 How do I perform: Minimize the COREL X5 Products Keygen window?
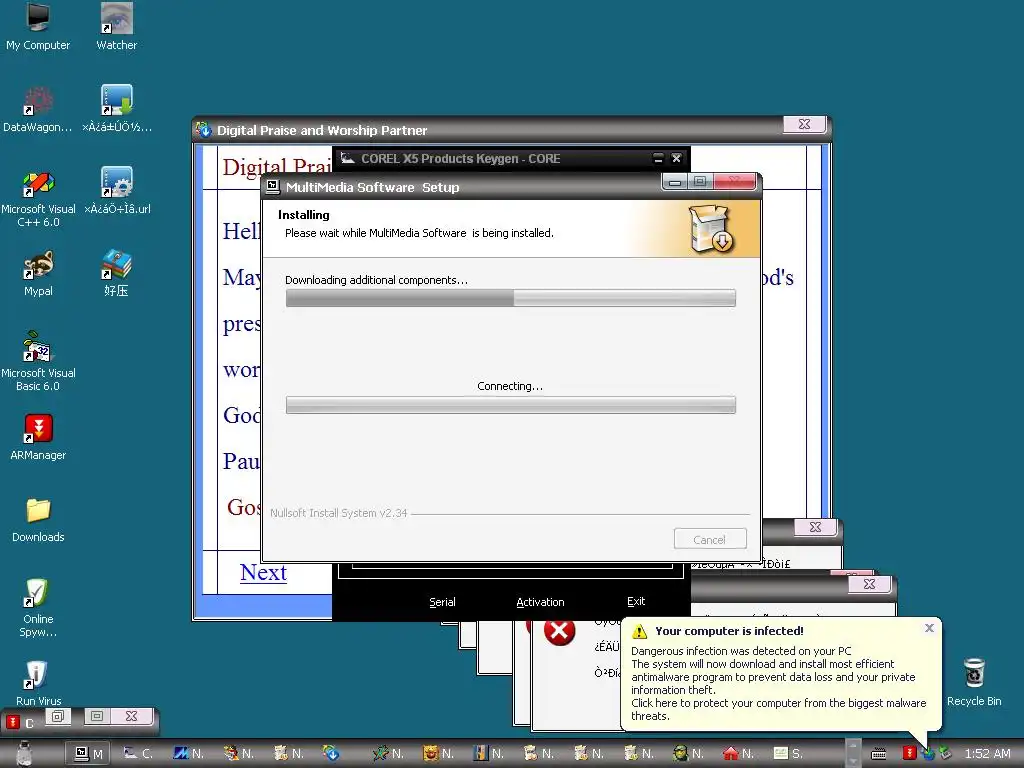coord(658,159)
